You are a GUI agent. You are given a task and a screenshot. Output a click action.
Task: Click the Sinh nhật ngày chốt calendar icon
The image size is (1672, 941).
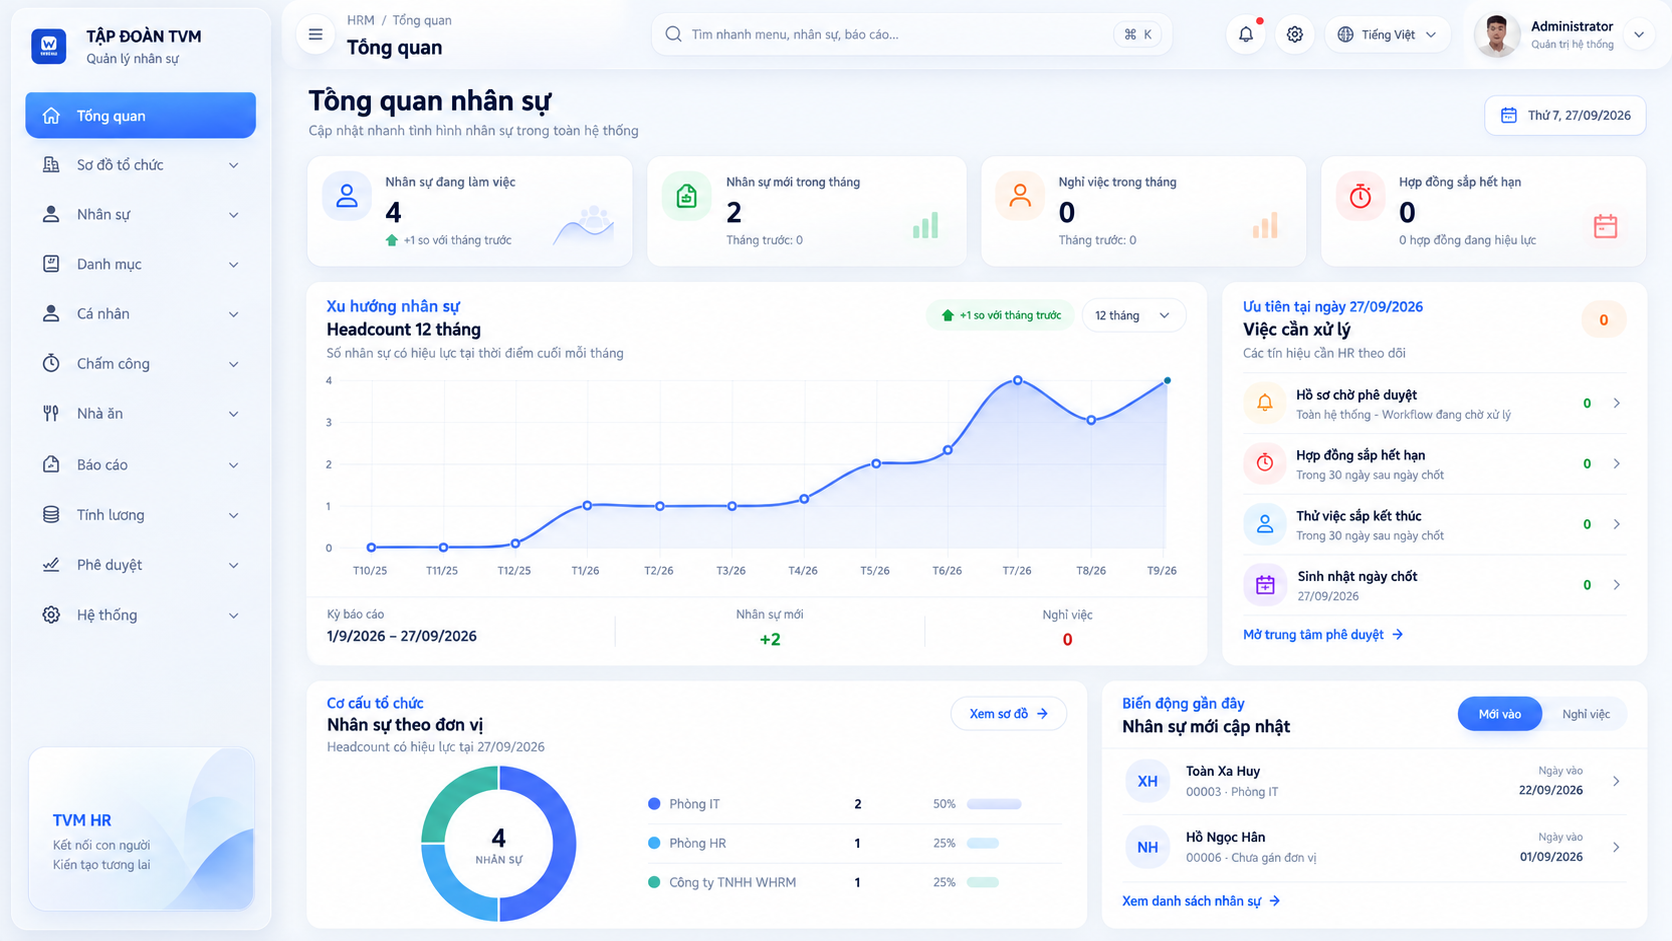click(1265, 585)
